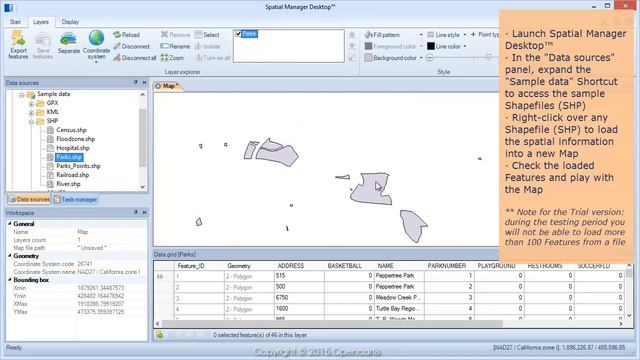Switch to the Data sources bottom tab
Screen dimensions: 640x360
pyautogui.click(x=29, y=200)
